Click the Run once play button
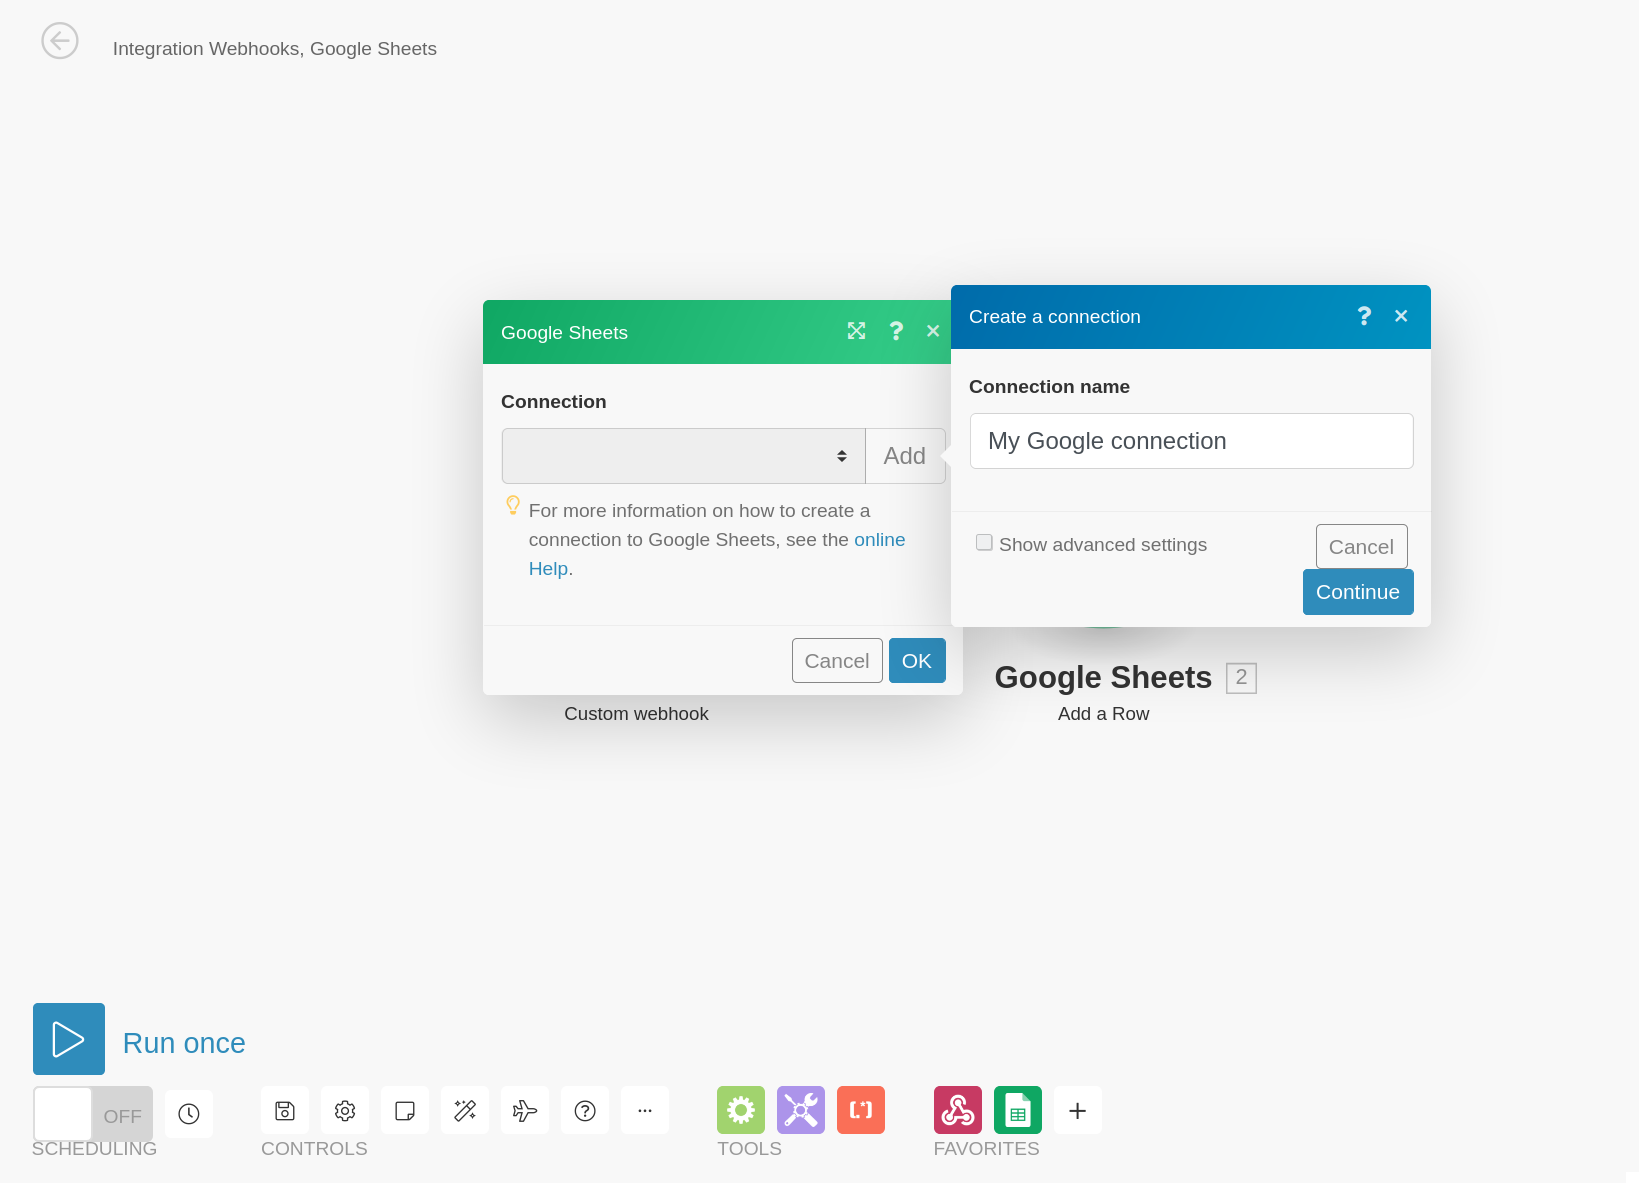The image size is (1639, 1183). 69,1039
